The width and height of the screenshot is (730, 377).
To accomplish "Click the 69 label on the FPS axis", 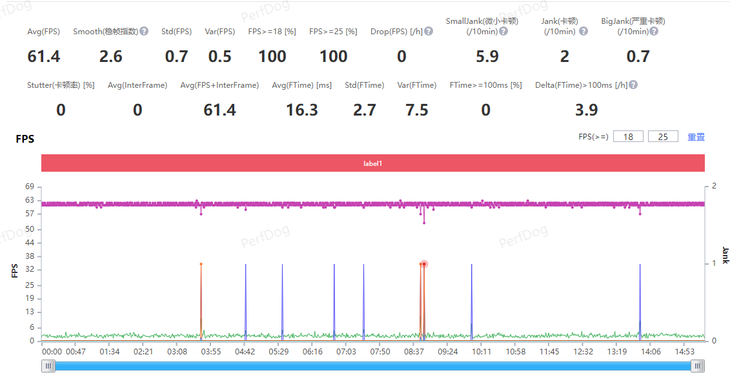I will pyautogui.click(x=30, y=187).
